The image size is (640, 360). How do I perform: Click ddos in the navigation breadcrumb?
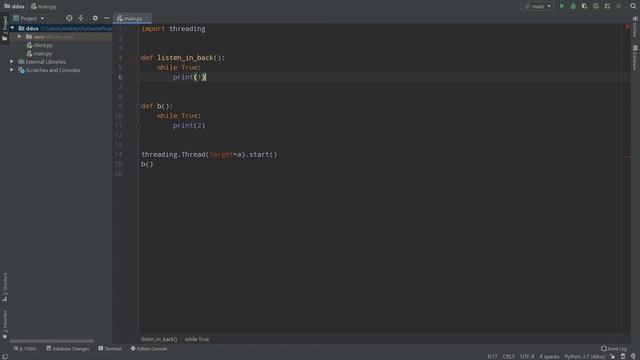tap(14, 6)
